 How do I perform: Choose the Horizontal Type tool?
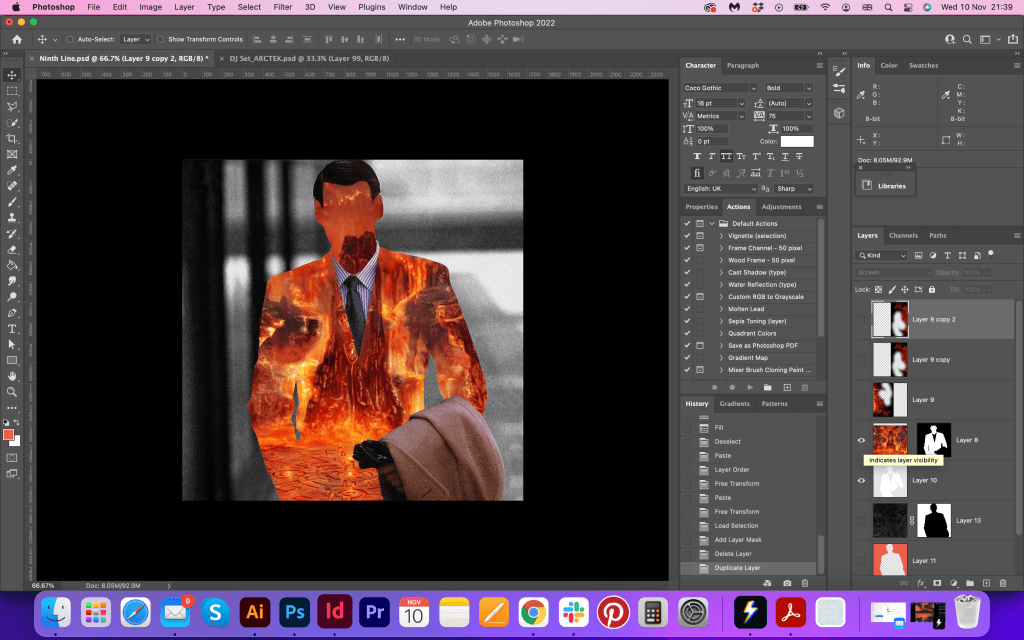[12, 328]
